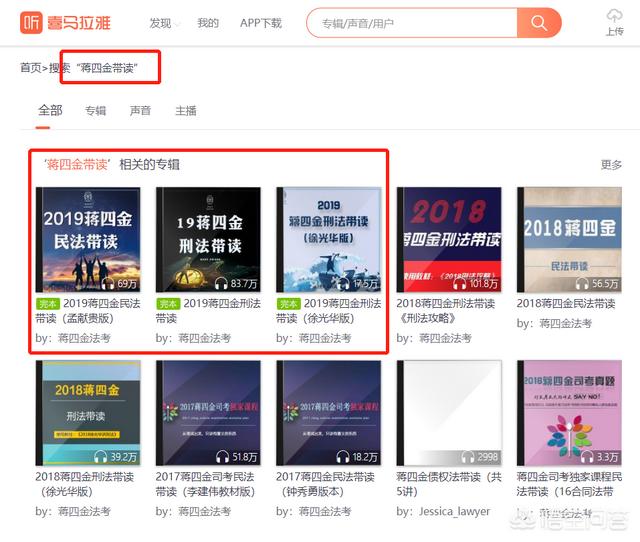Click headphone icon showing 3.3万
Image resolution: width=640 pixels, height=542 pixels.
pyautogui.click(x=587, y=457)
